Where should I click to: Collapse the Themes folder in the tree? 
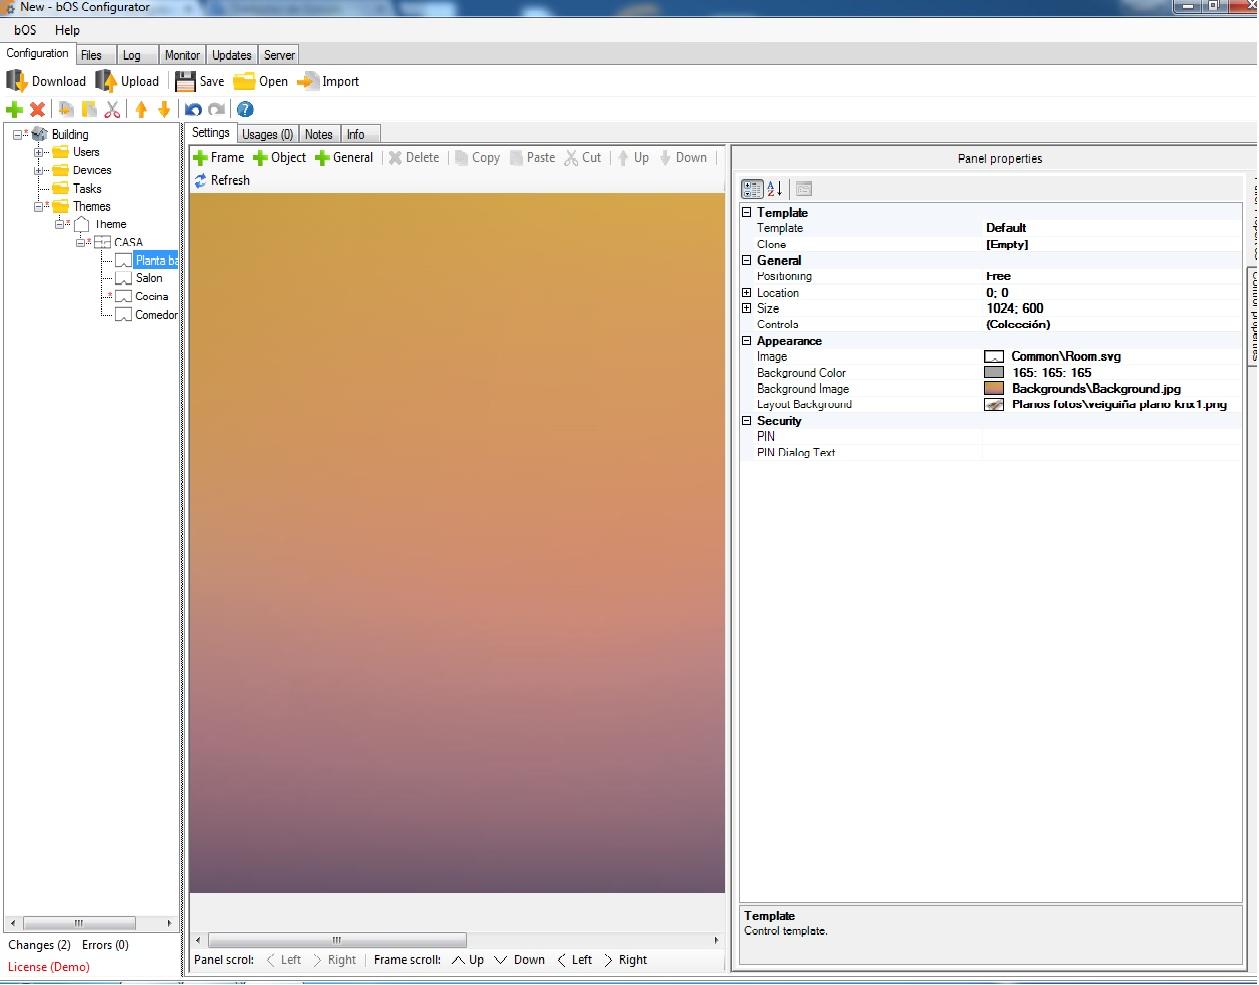click(39, 207)
